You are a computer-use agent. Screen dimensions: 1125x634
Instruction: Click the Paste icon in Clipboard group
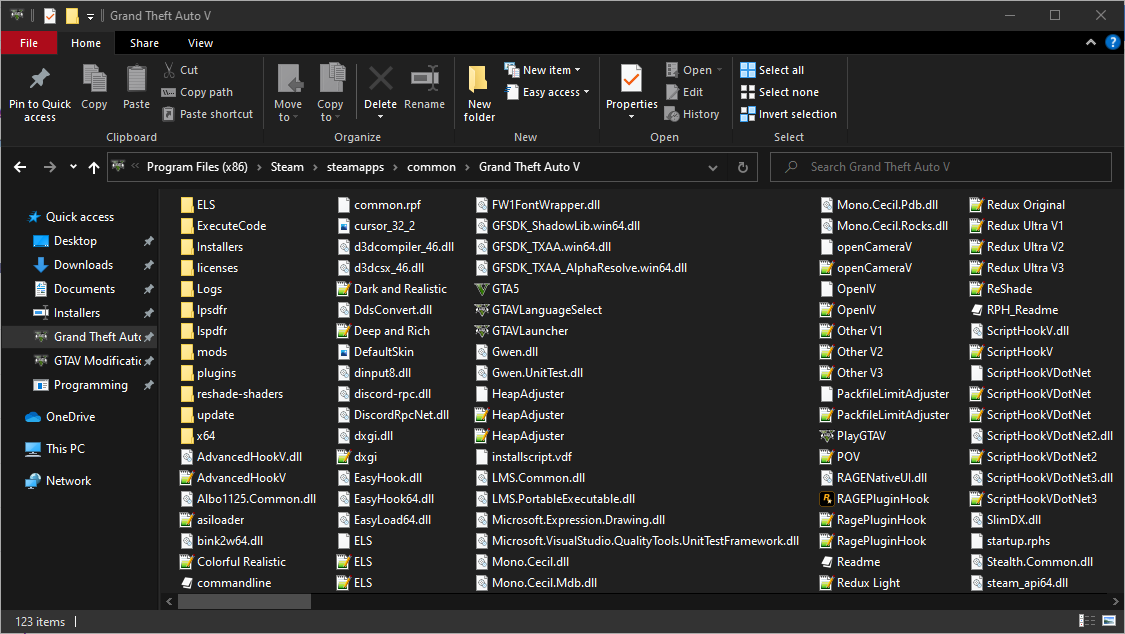tap(136, 79)
